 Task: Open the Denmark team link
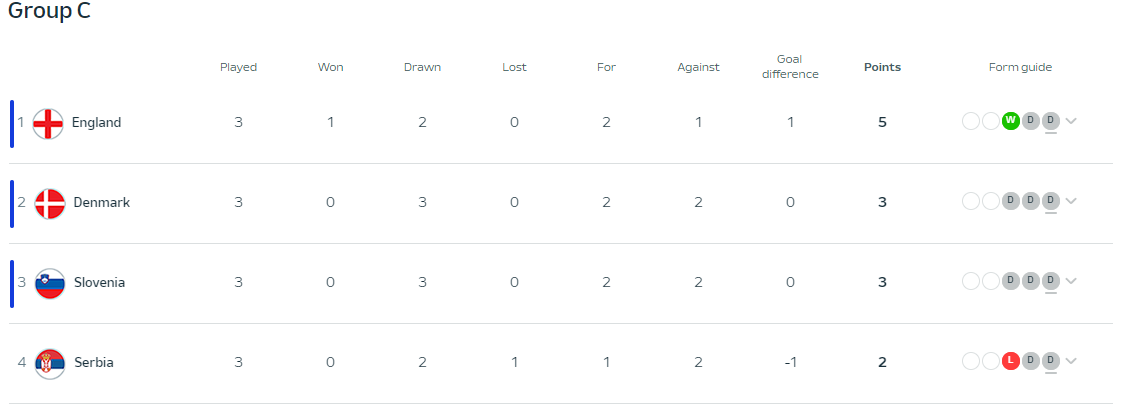click(102, 202)
